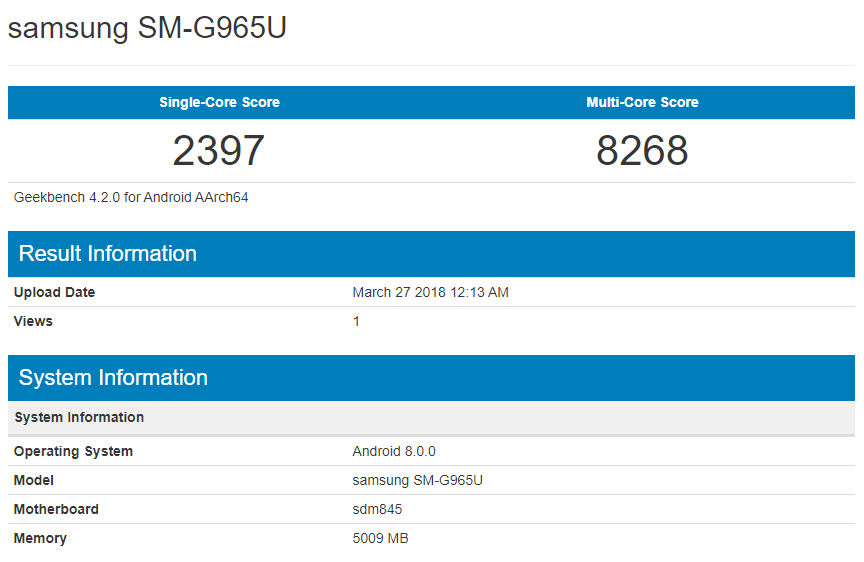The height and width of the screenshot is (562, 864).
Task: Select the Android 8.0.0 value
Action: click(x=394, y=451)
